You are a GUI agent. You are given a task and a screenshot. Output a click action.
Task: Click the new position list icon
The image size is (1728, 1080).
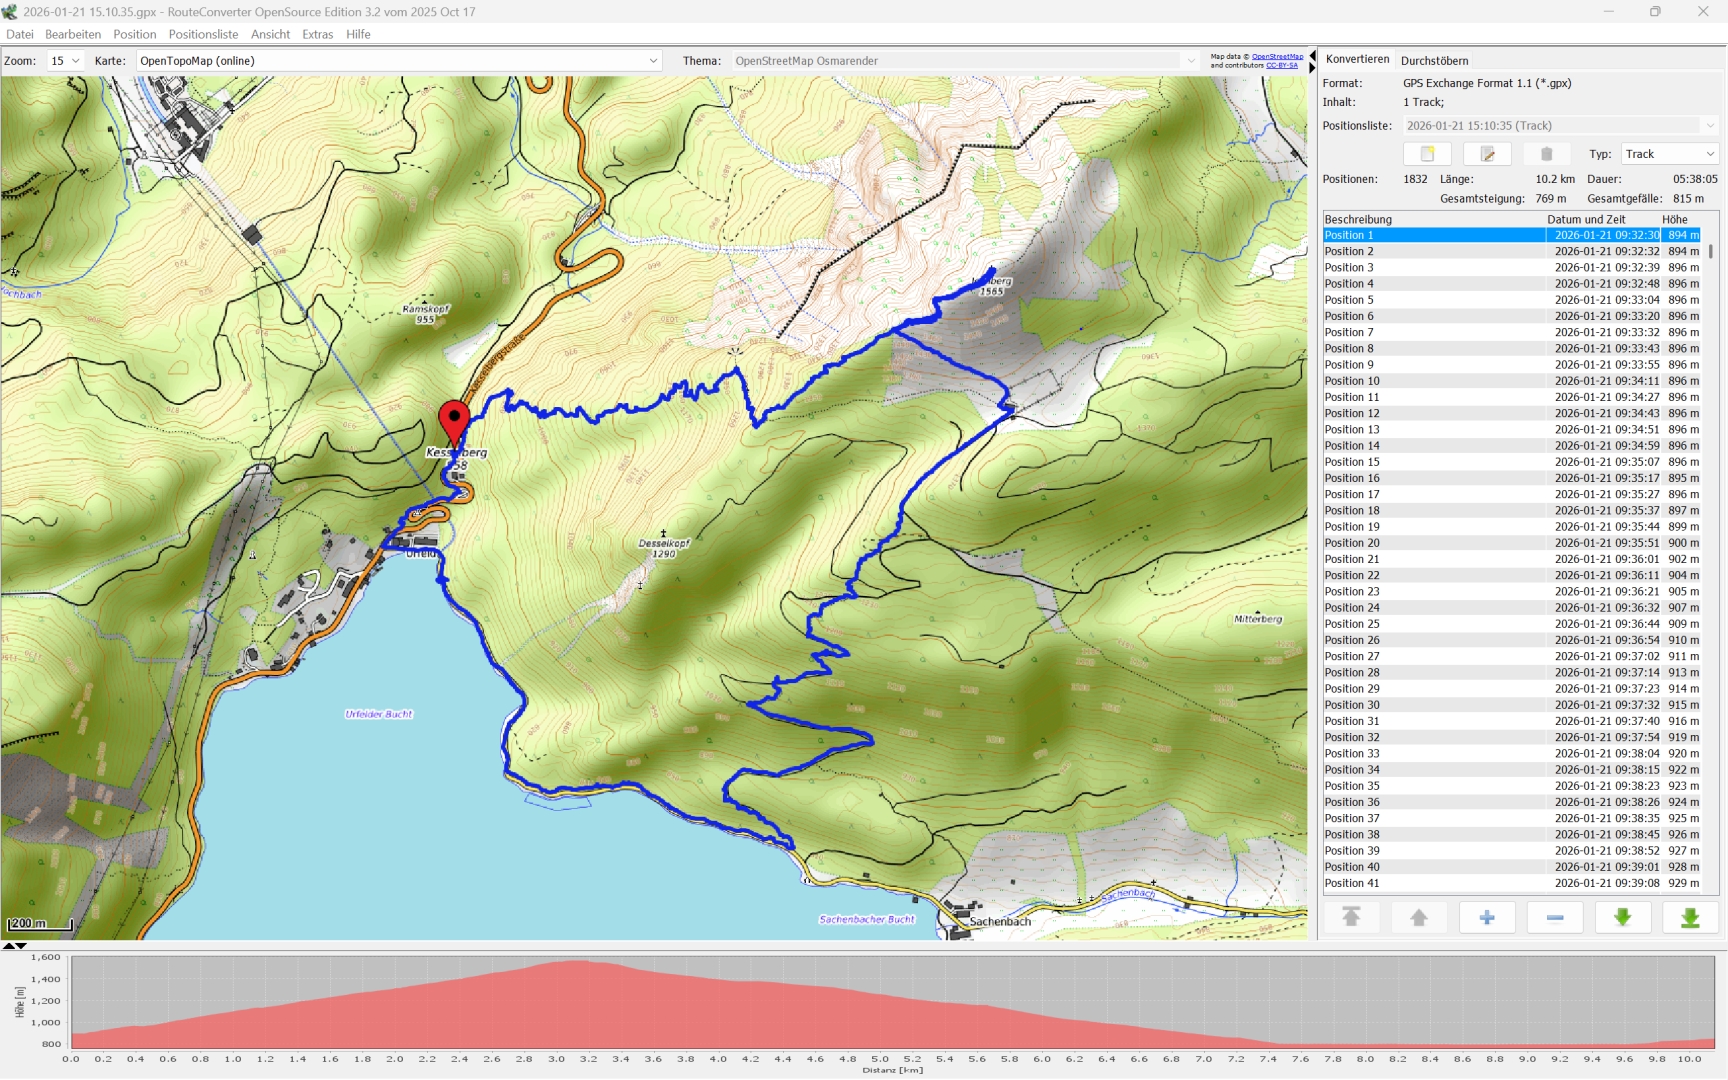pos(1427,154)
